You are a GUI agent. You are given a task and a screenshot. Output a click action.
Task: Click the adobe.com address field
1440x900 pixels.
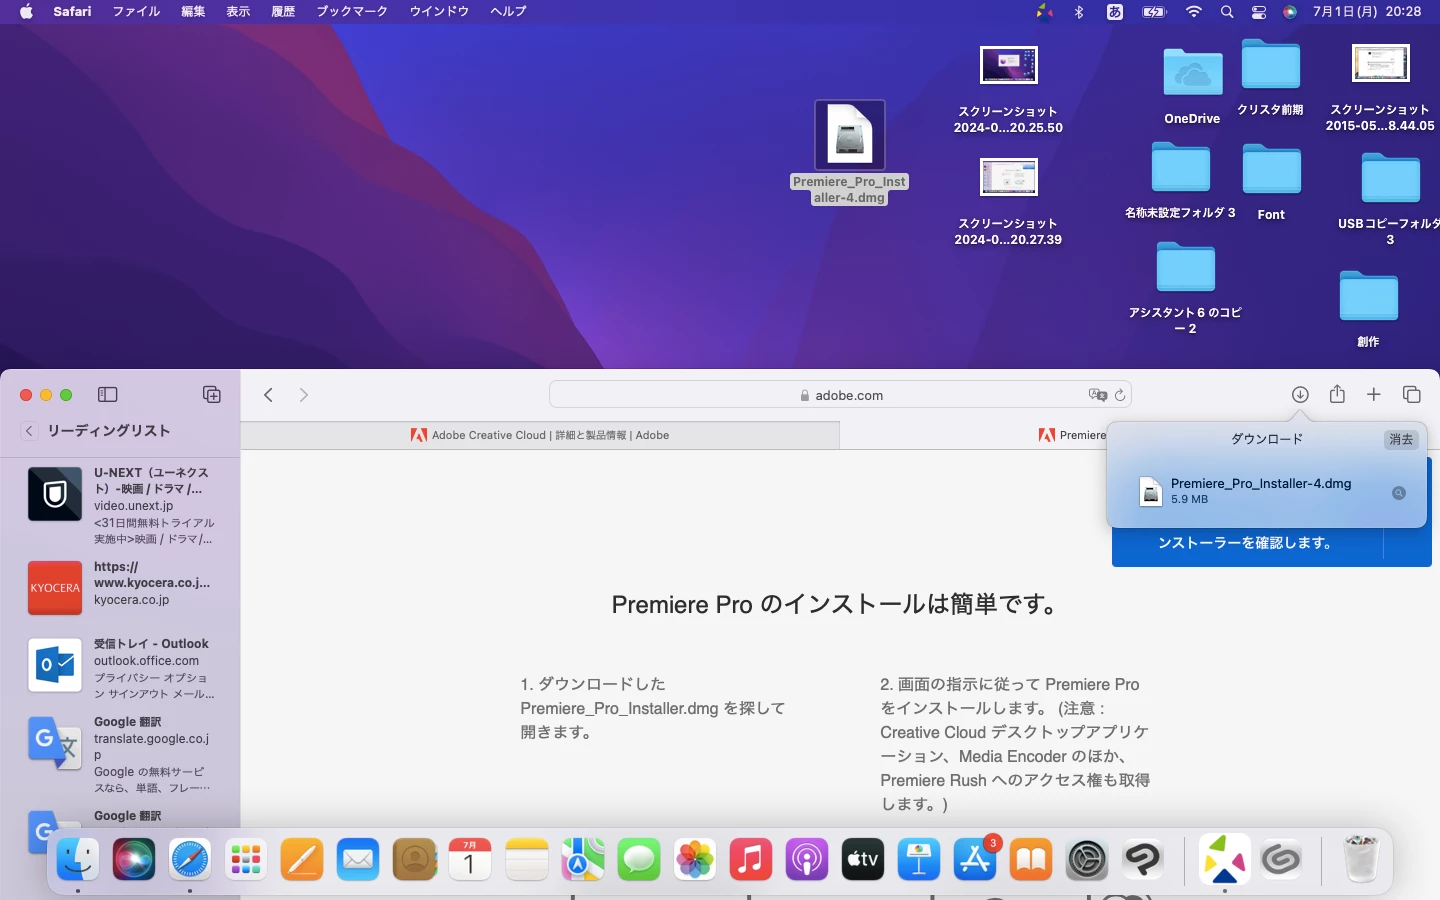tap(840, 395)
